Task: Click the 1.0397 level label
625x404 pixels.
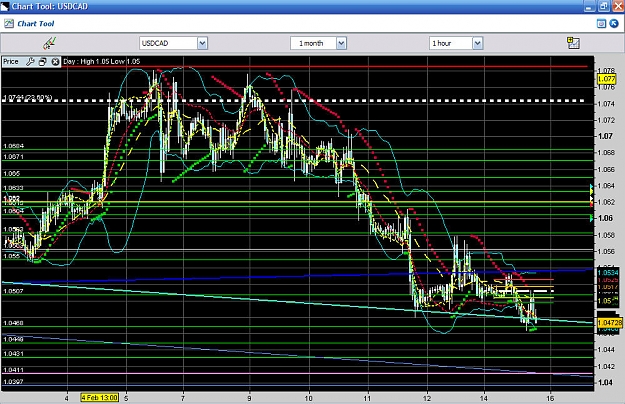Action: pos(13,382)
